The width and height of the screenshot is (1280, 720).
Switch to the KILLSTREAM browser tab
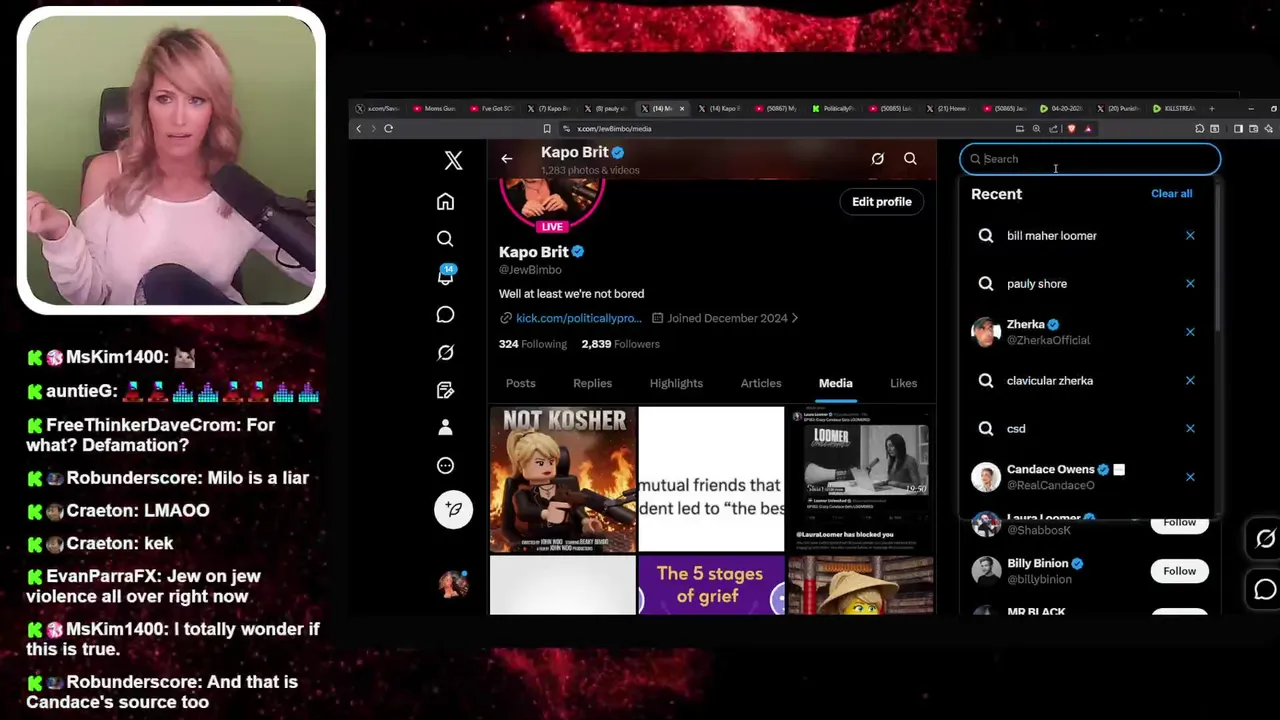coord(1174,108)
